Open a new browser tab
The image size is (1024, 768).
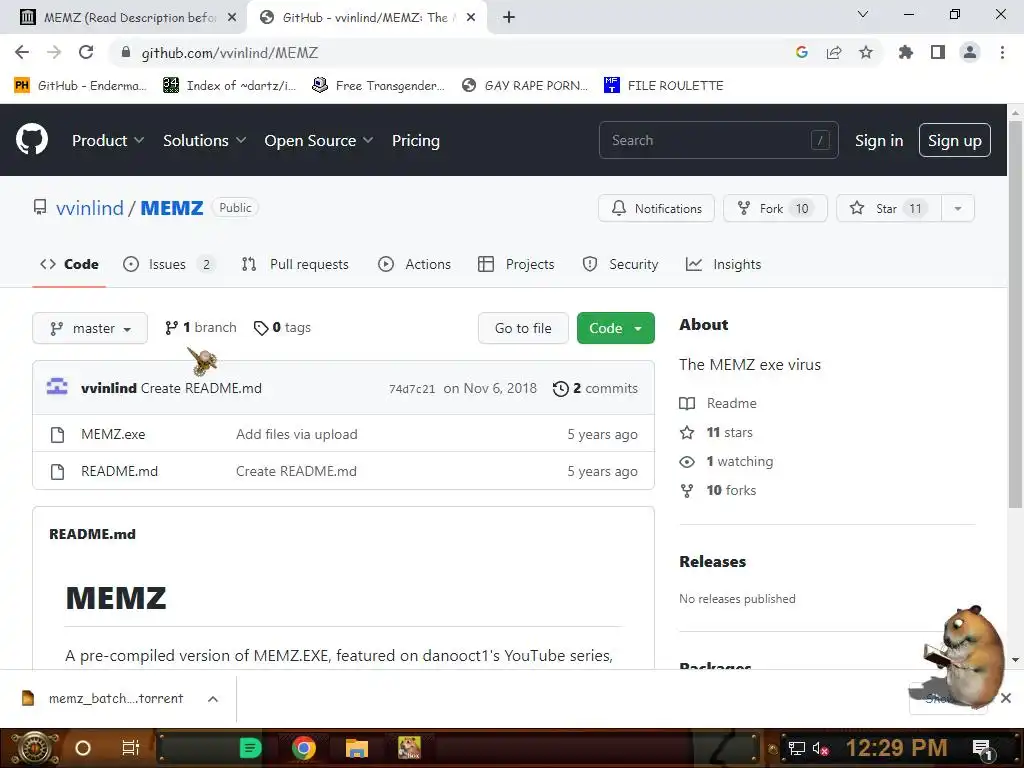[509, 17]
